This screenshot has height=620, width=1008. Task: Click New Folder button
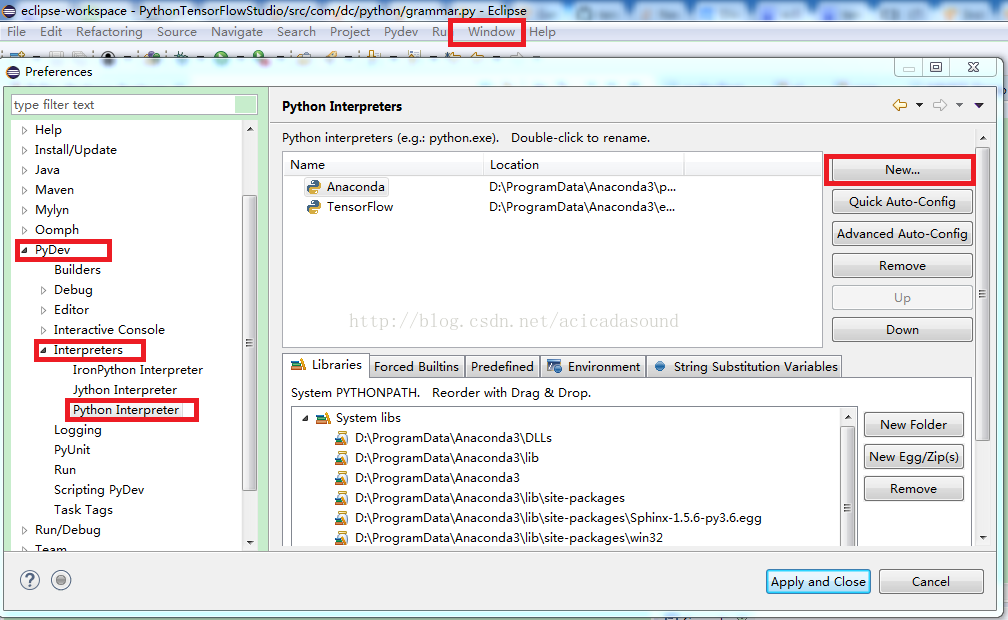[914, 424]
